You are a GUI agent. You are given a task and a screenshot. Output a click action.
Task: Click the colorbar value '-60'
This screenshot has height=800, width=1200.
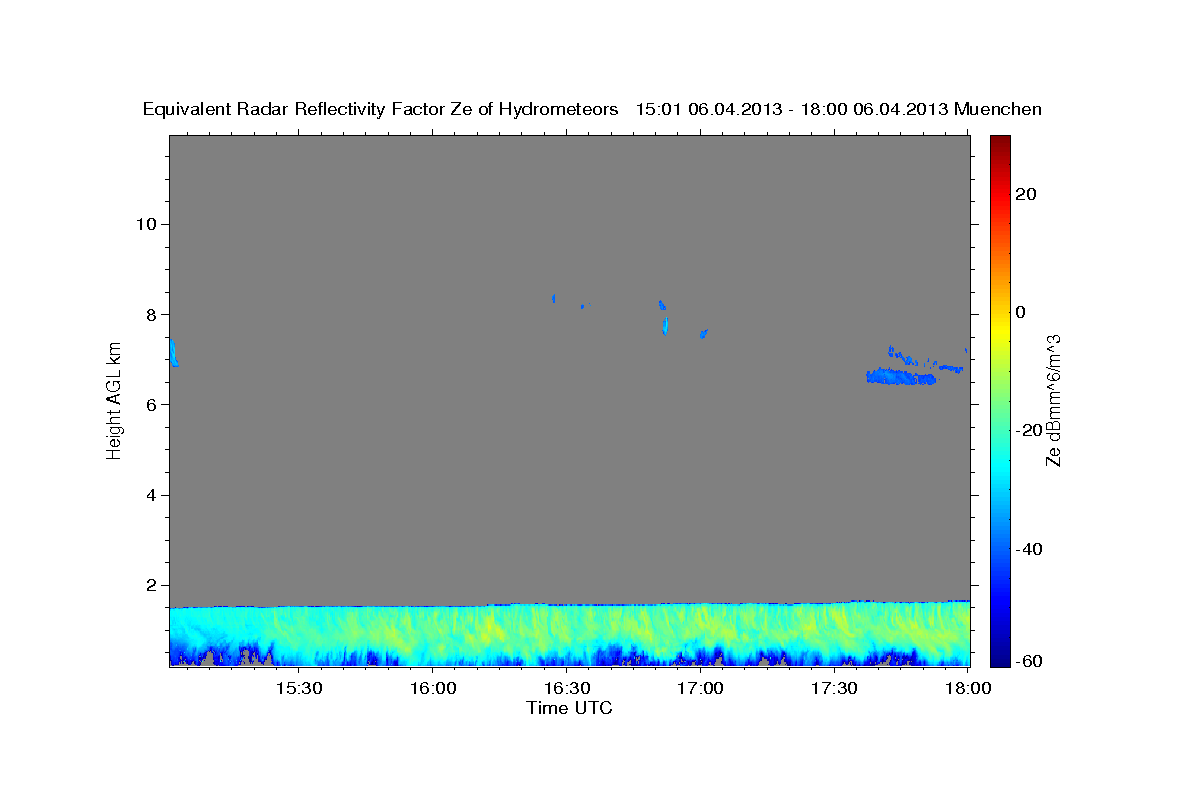(1029, 662)
